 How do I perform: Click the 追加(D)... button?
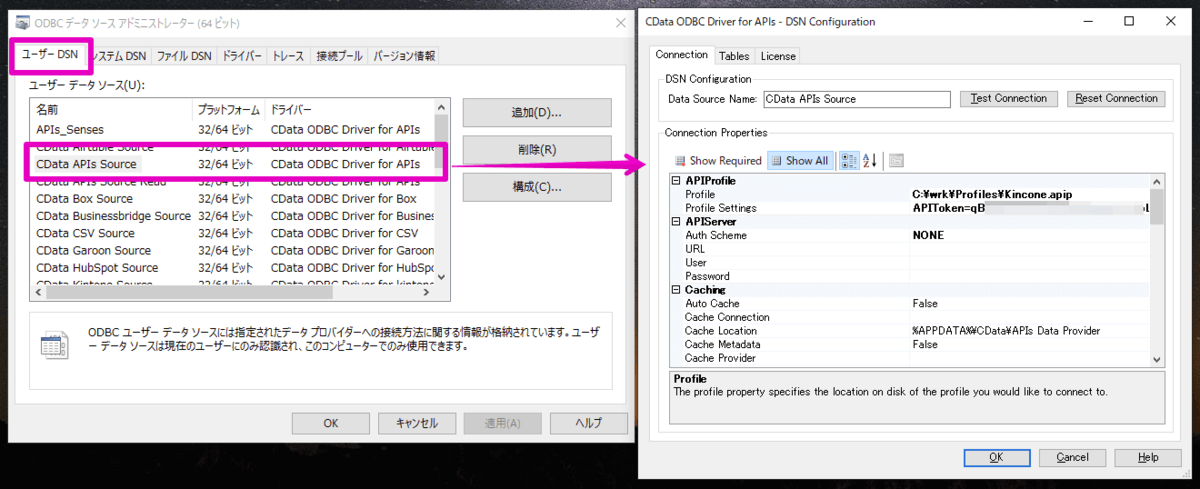pyautogui.click(x=537, y=112)
